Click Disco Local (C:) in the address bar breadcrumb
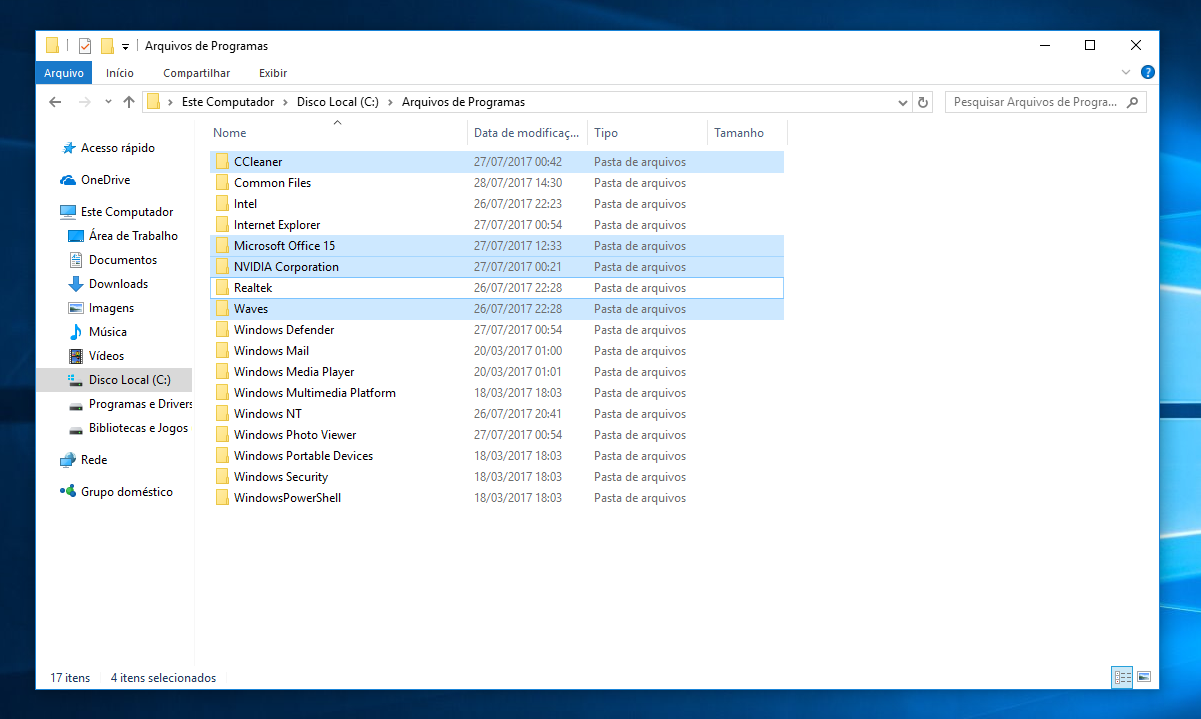Screen dimensions: 1201x719 tap(338, 102)
